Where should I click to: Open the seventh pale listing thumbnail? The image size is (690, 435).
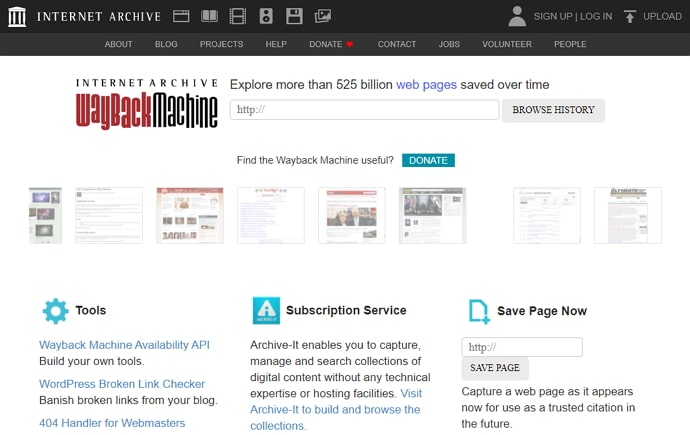[547, 216]
